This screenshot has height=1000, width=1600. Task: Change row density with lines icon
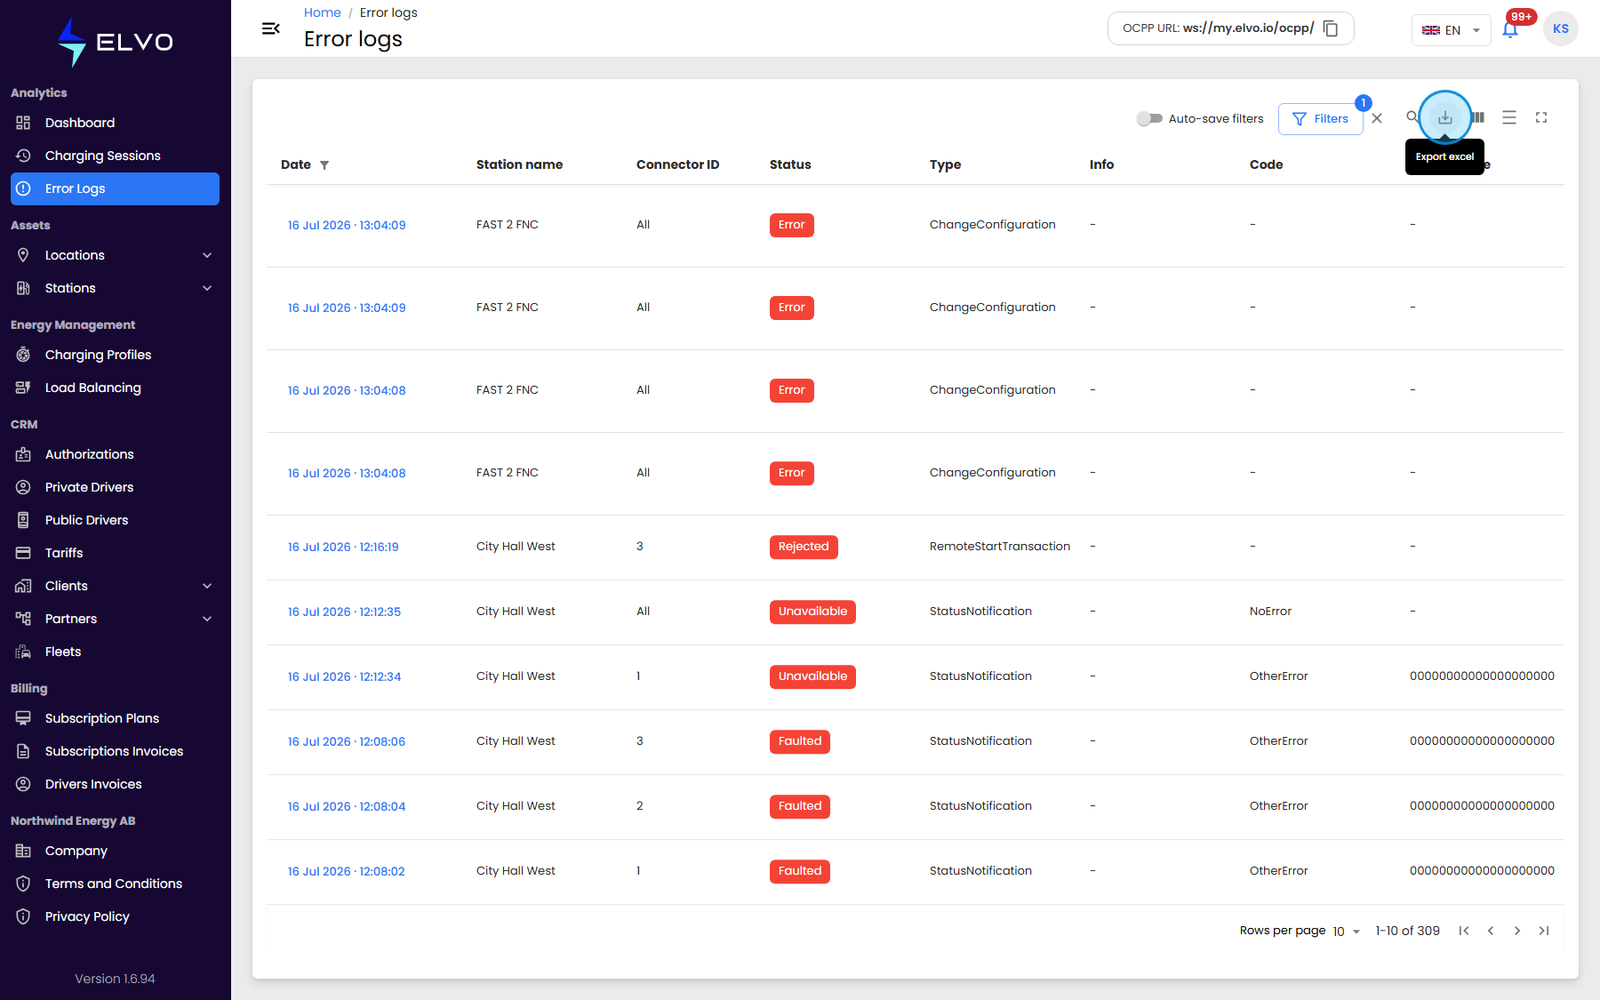point(1509,118)
